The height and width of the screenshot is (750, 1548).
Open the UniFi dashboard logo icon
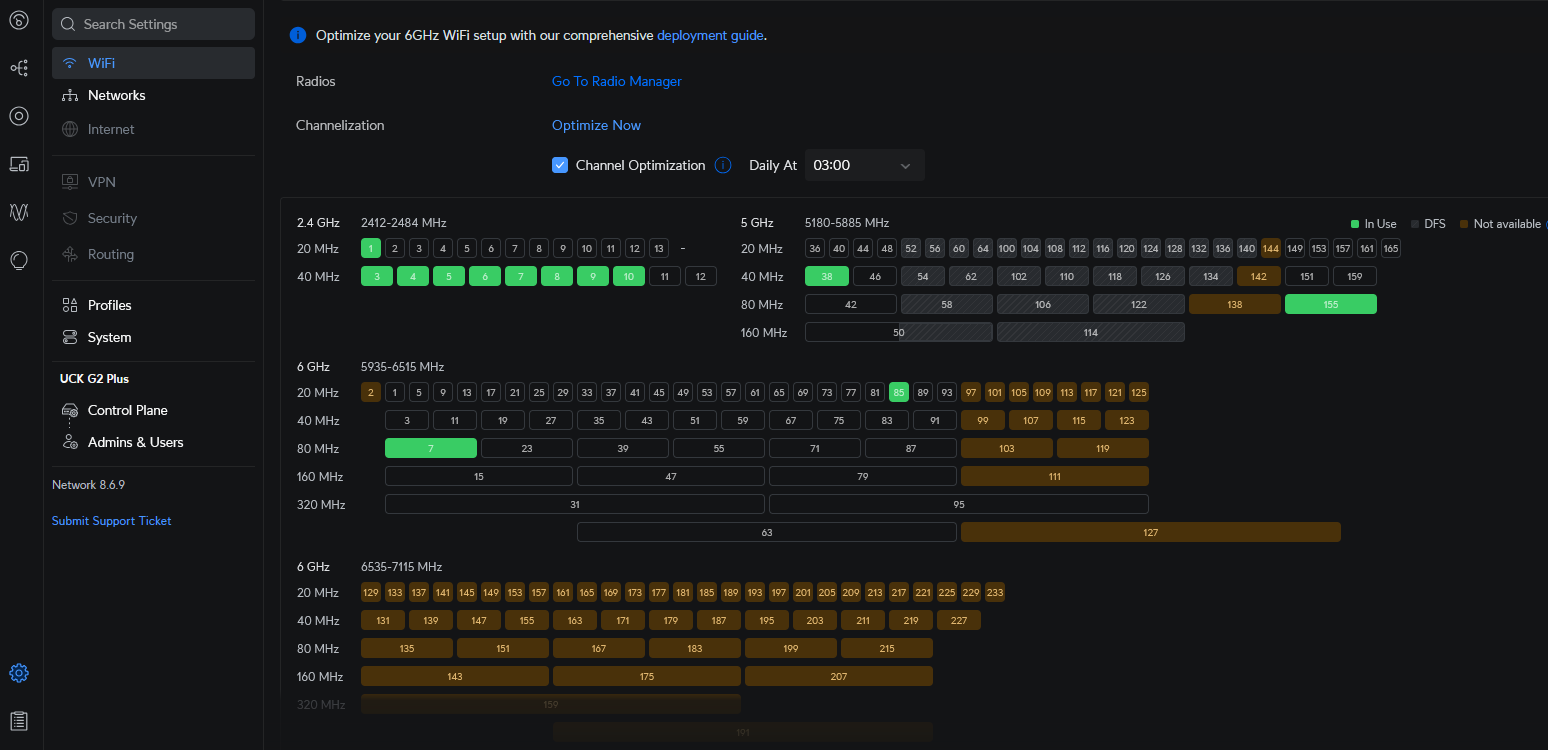click(x=18, y=20)
